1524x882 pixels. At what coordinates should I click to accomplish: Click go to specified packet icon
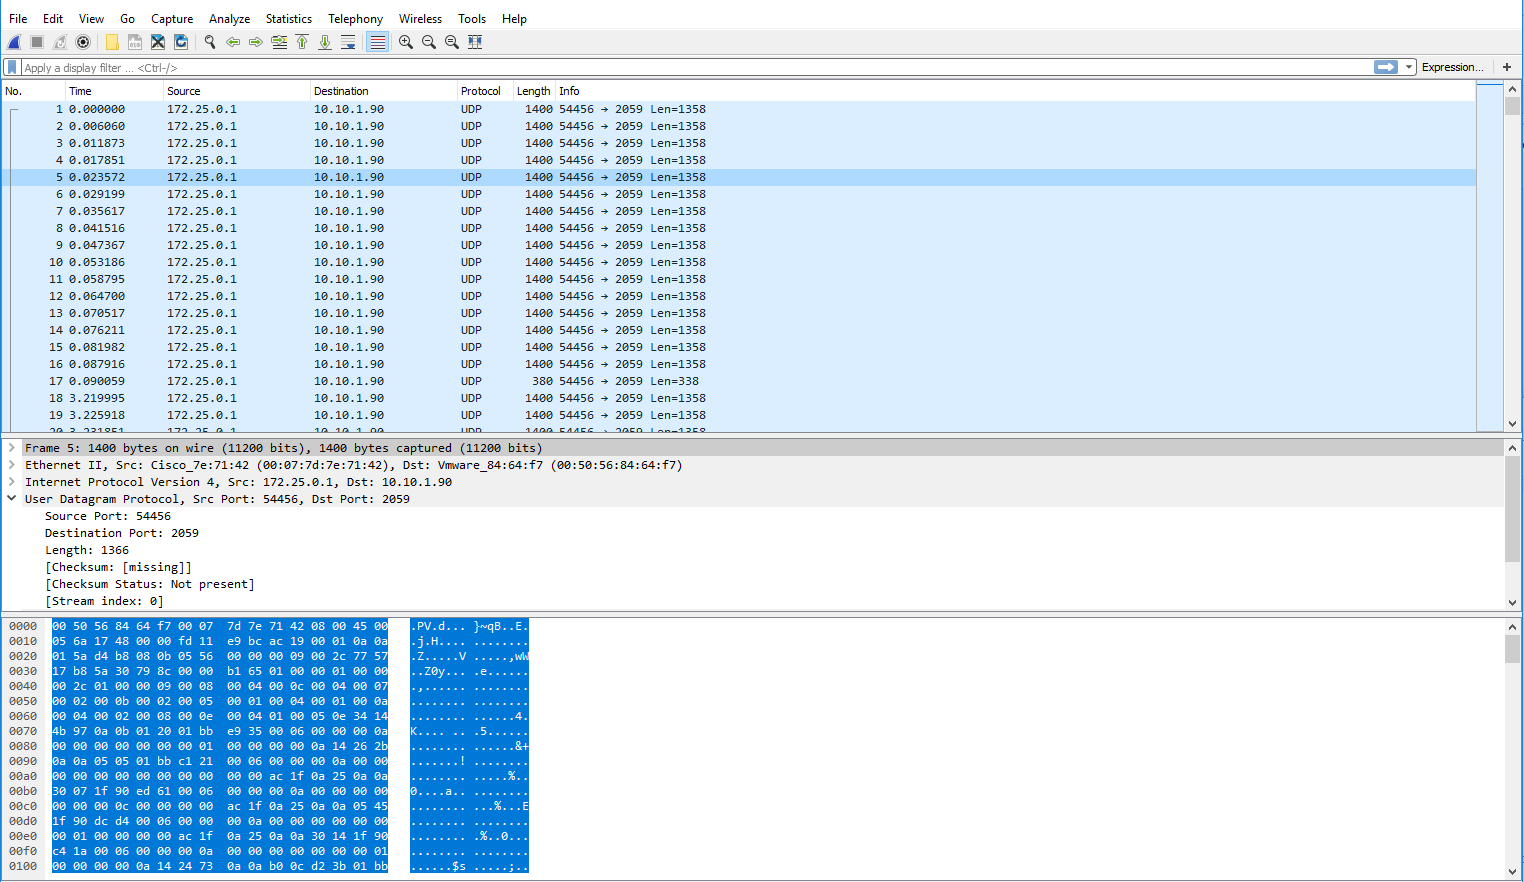pos(279,42)
